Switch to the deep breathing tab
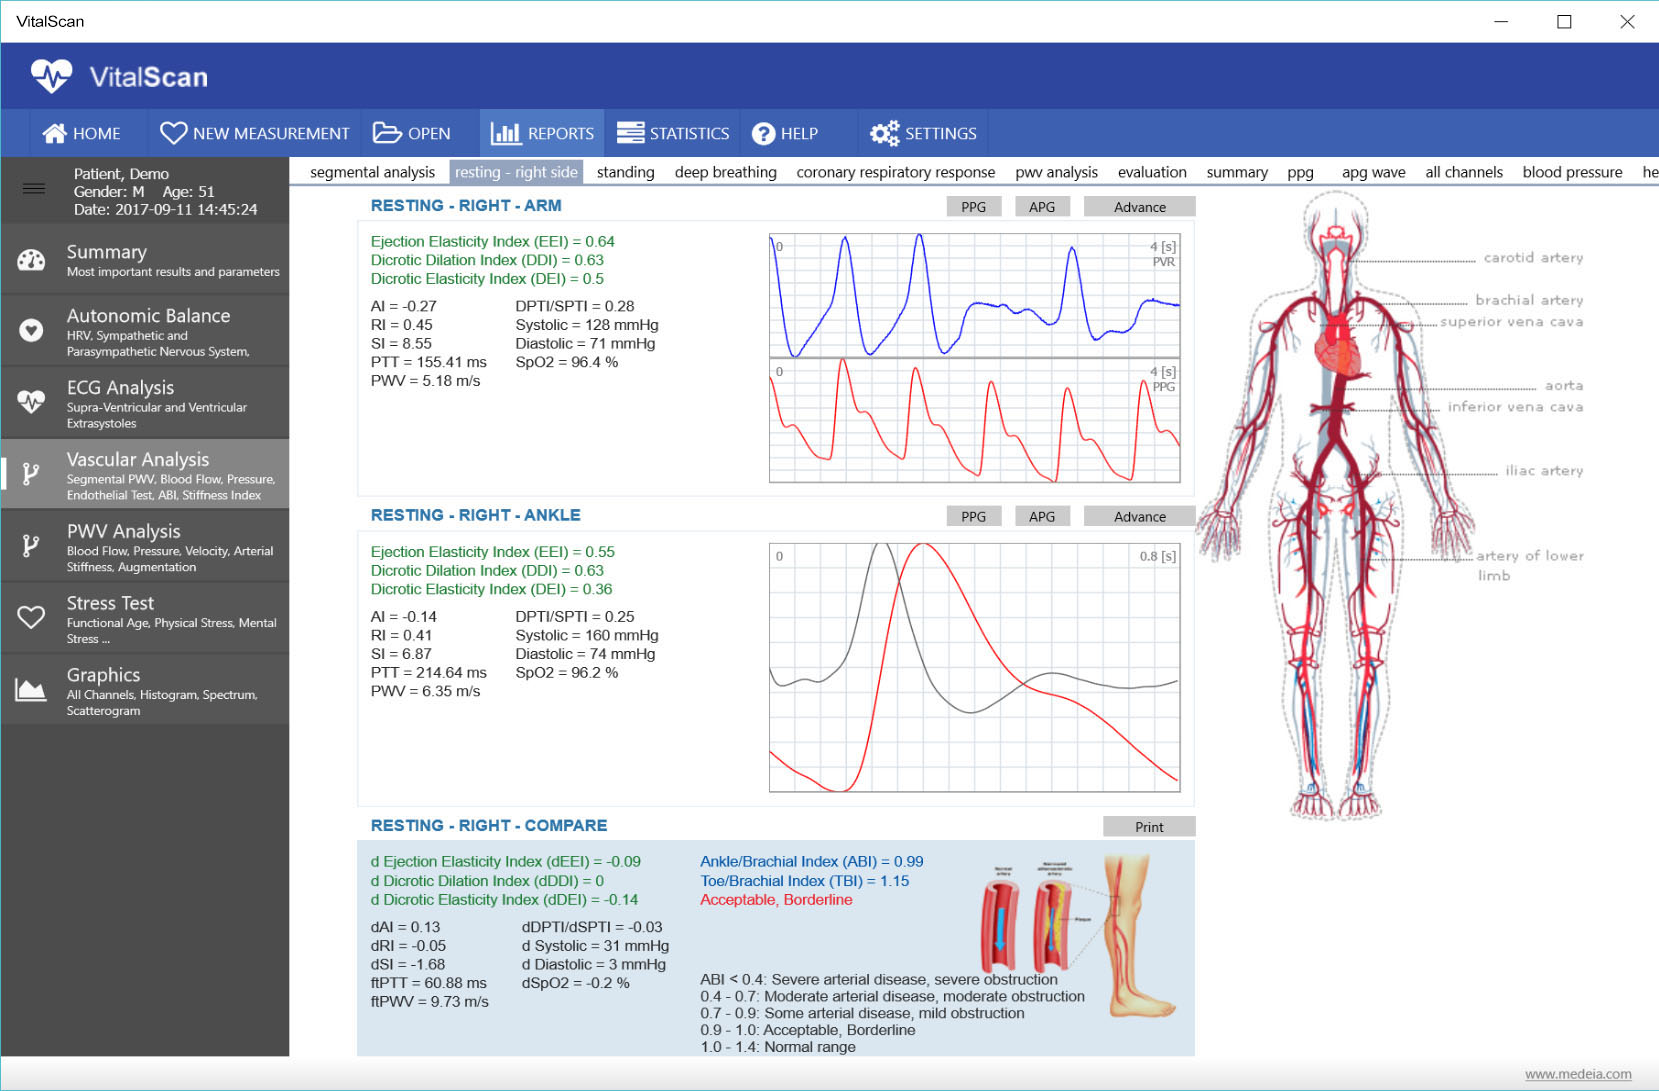Viewport: 1659px width, 1091px height. pos(725,172)
